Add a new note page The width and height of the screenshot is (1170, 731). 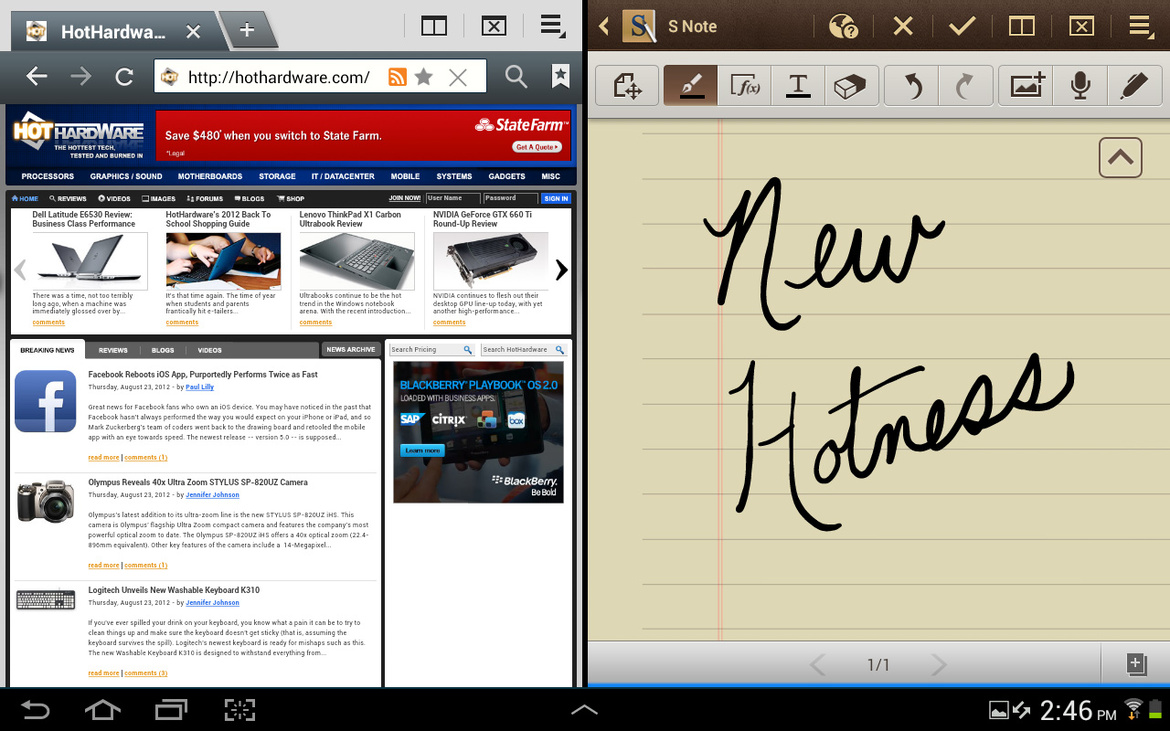pyautogui.click(x=1136, y=664)
